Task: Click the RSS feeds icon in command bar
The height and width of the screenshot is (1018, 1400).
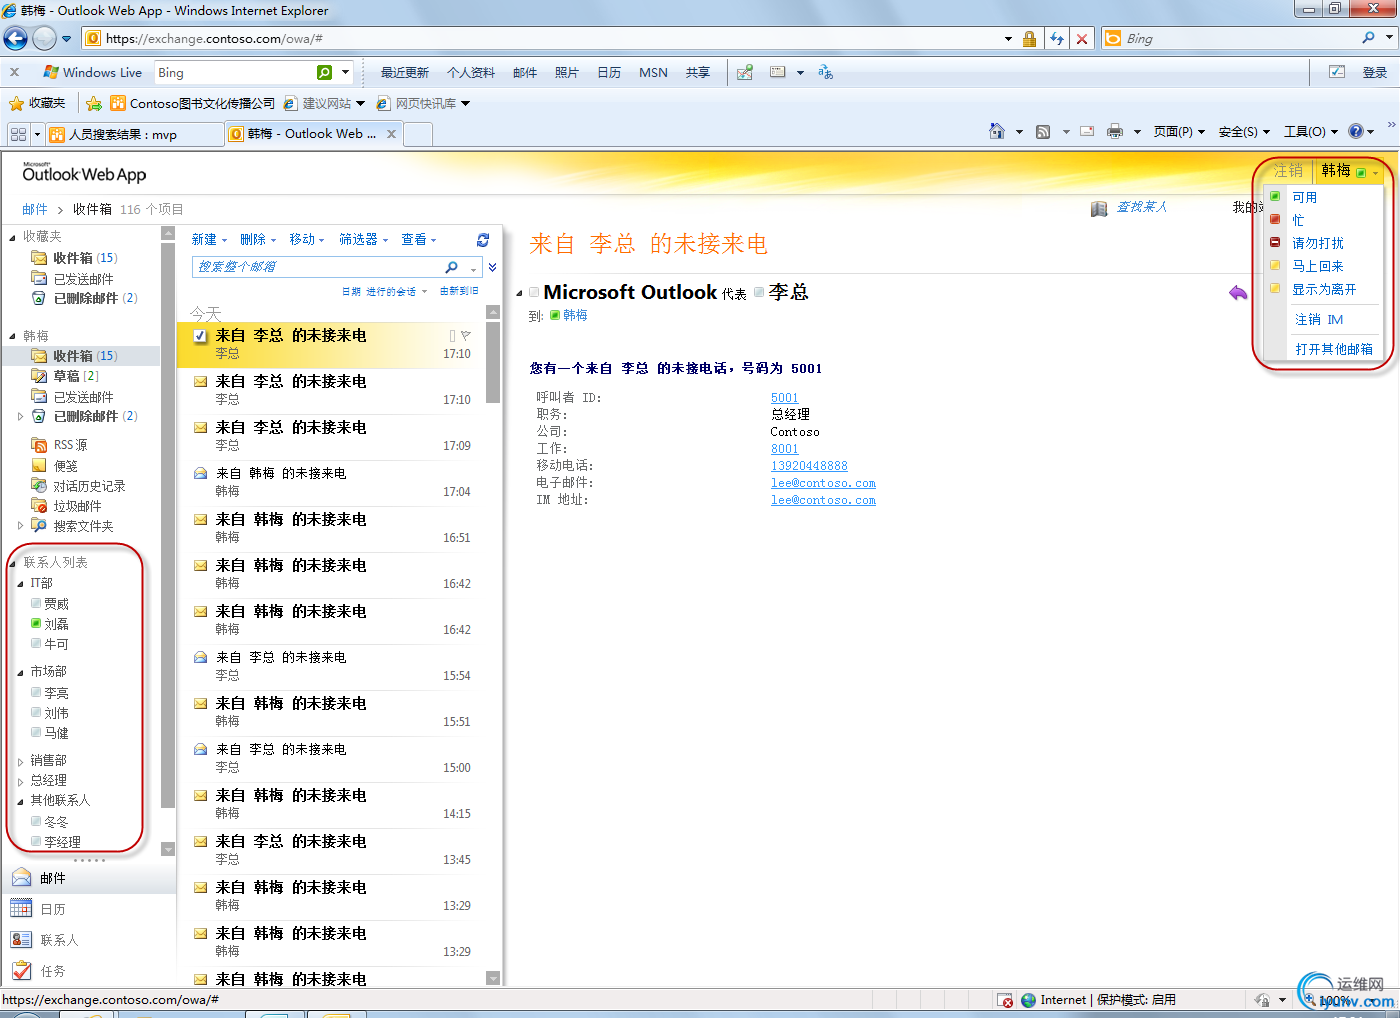Action: point(1043,131)
